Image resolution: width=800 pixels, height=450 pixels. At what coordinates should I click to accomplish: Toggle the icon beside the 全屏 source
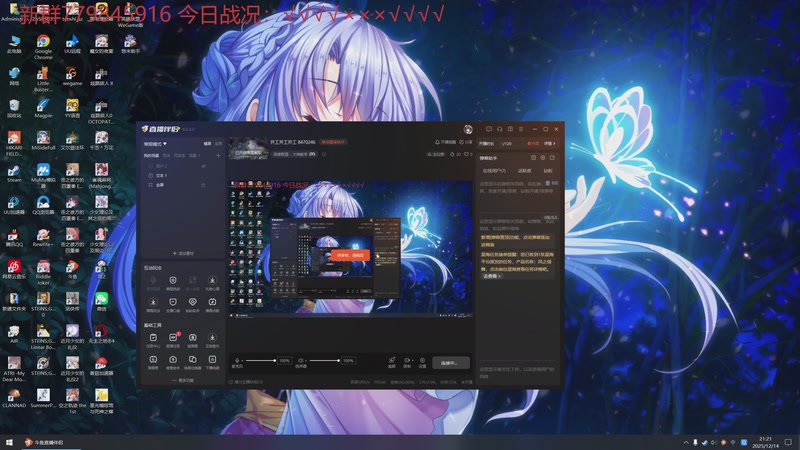pos(204,185)
